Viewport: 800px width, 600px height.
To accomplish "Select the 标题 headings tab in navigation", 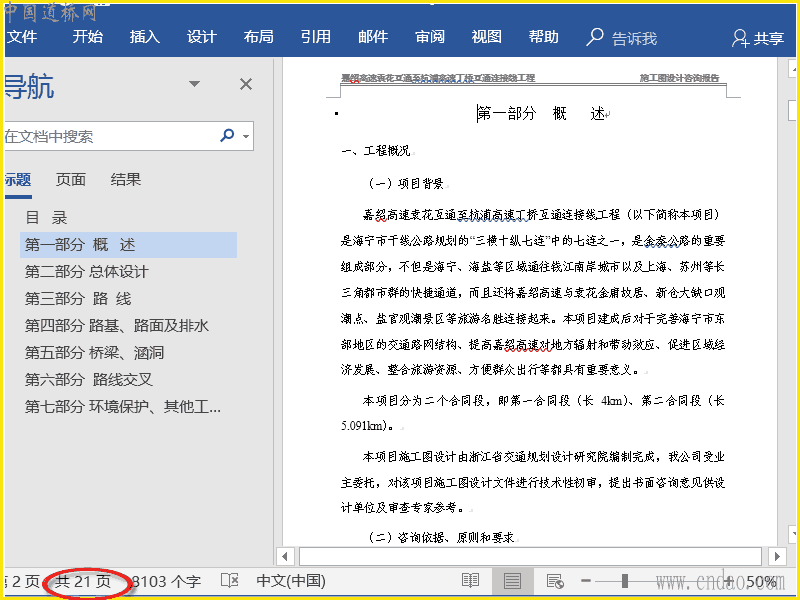I will click(x=18, y=180).
